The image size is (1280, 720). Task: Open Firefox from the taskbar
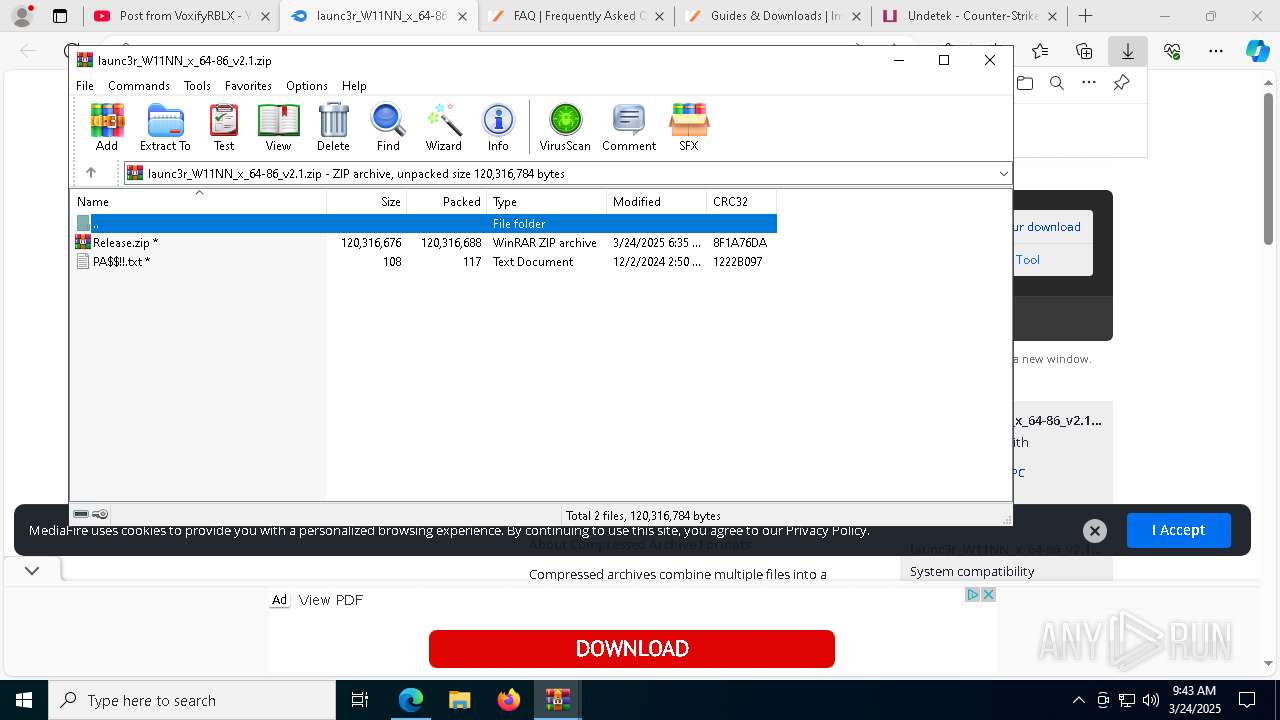[509, 700]
